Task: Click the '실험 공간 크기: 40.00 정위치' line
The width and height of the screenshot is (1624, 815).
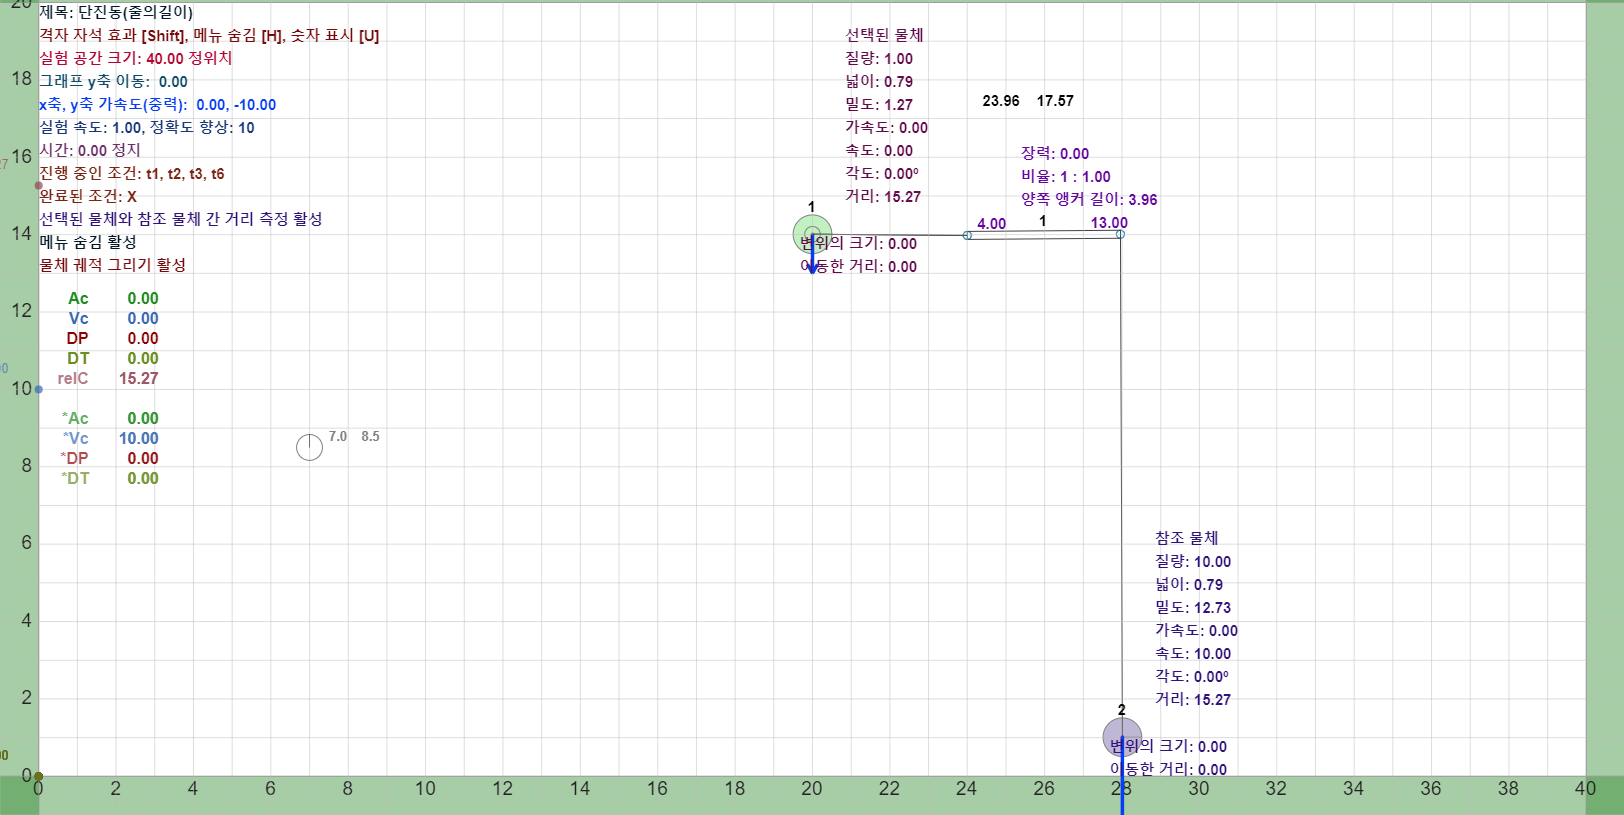Action: 136,58
